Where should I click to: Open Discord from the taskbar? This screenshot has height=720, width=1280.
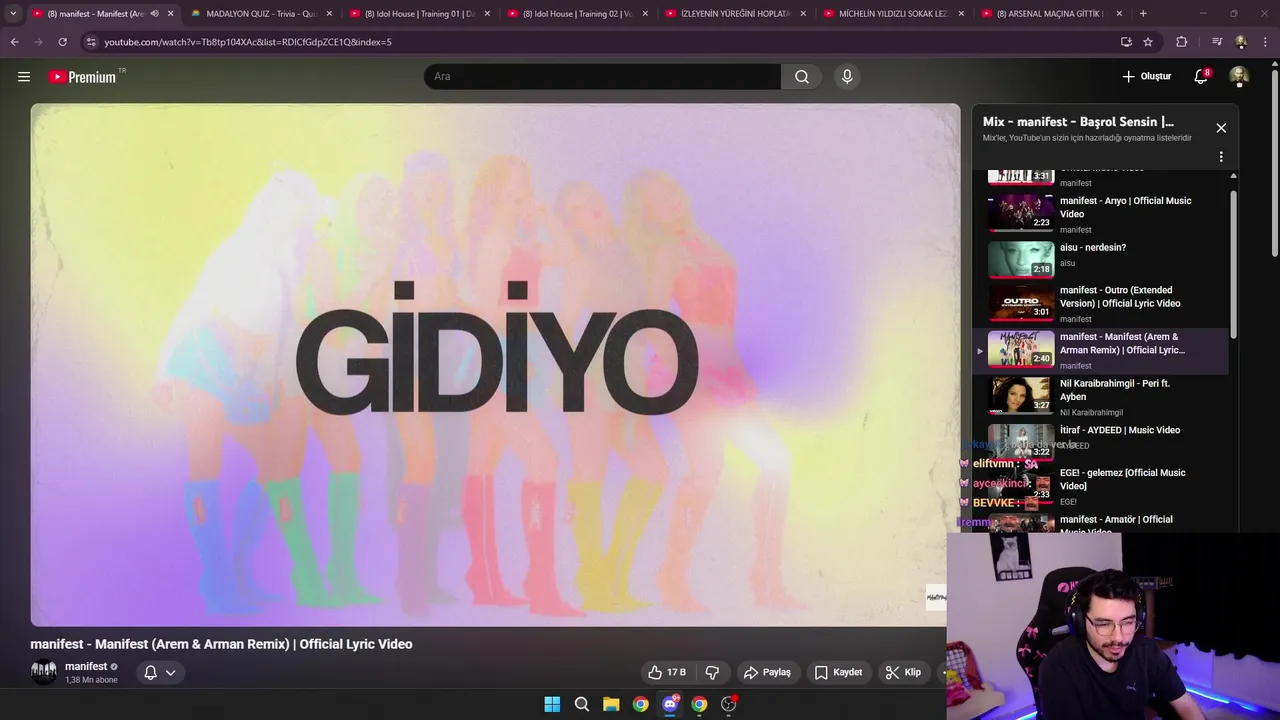pos(670,704)
